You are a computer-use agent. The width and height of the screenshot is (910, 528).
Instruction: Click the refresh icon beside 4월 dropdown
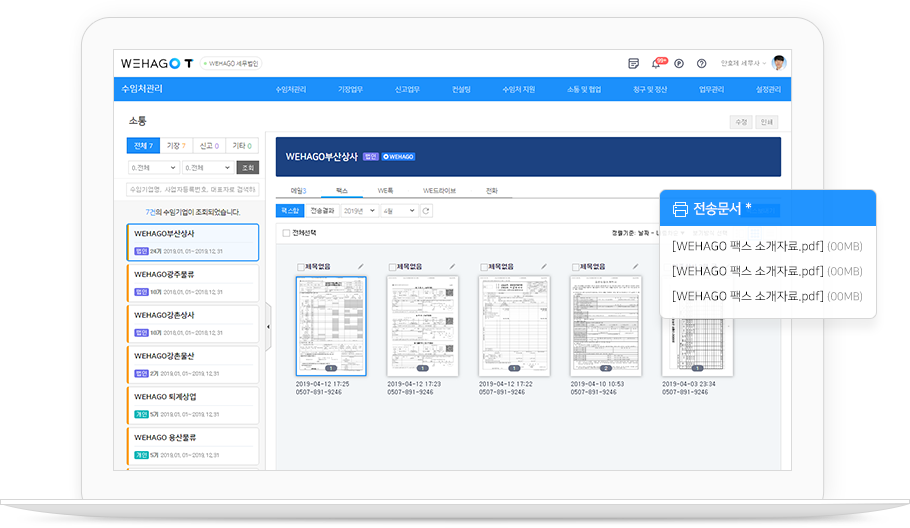pyautogui.click(x=426, y=211)
